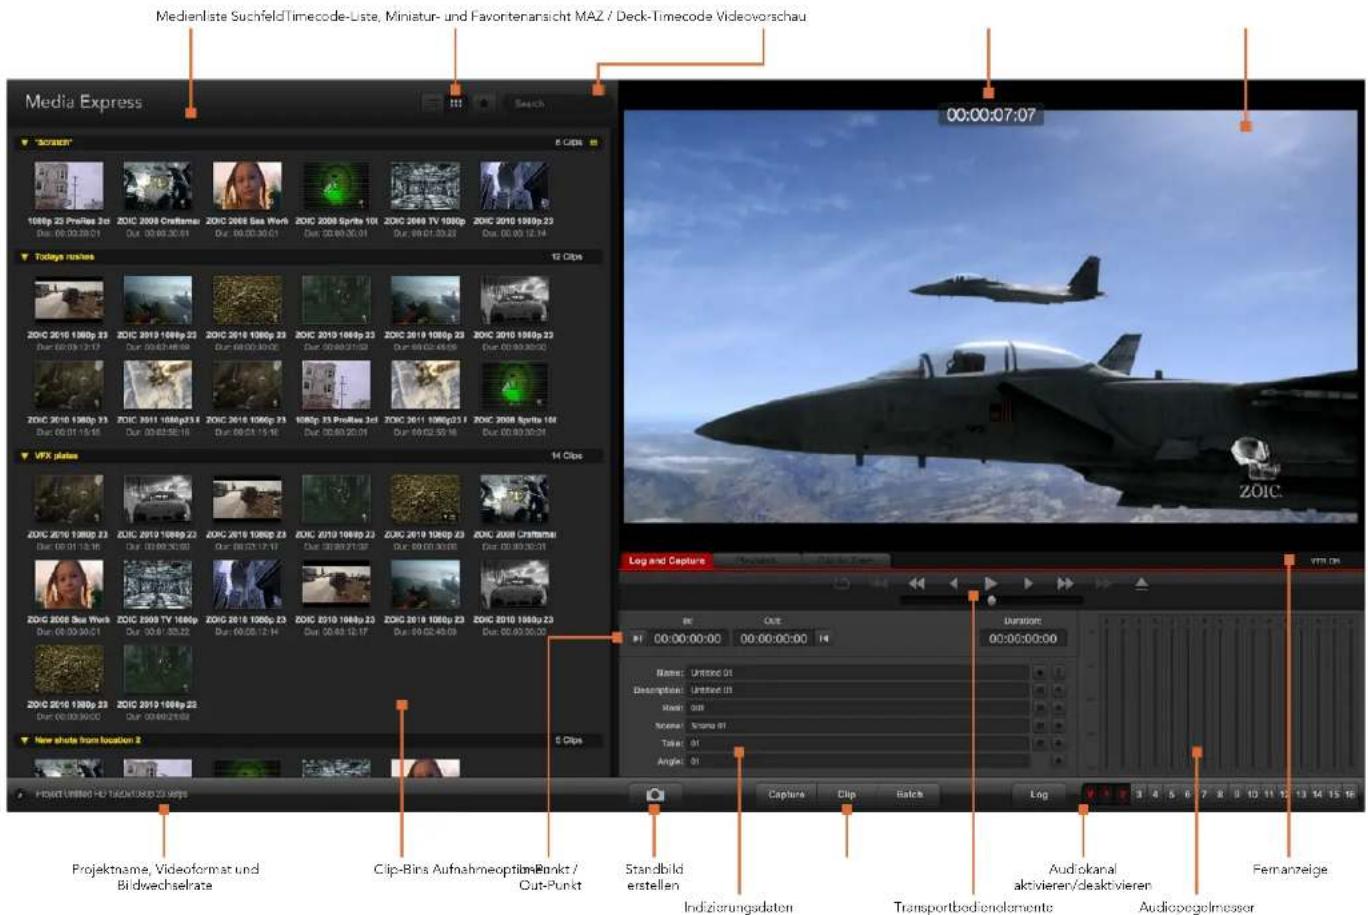The height and width of the screenshot is (915, 1368).
Task: Collapse the Todays rushes bin
Action: pyautogui.click(x=24, y=257)
